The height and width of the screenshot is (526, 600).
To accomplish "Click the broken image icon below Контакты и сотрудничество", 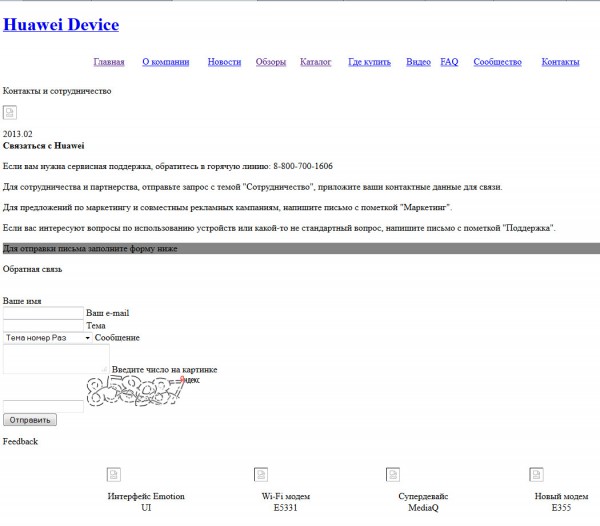I will [10, 112].
